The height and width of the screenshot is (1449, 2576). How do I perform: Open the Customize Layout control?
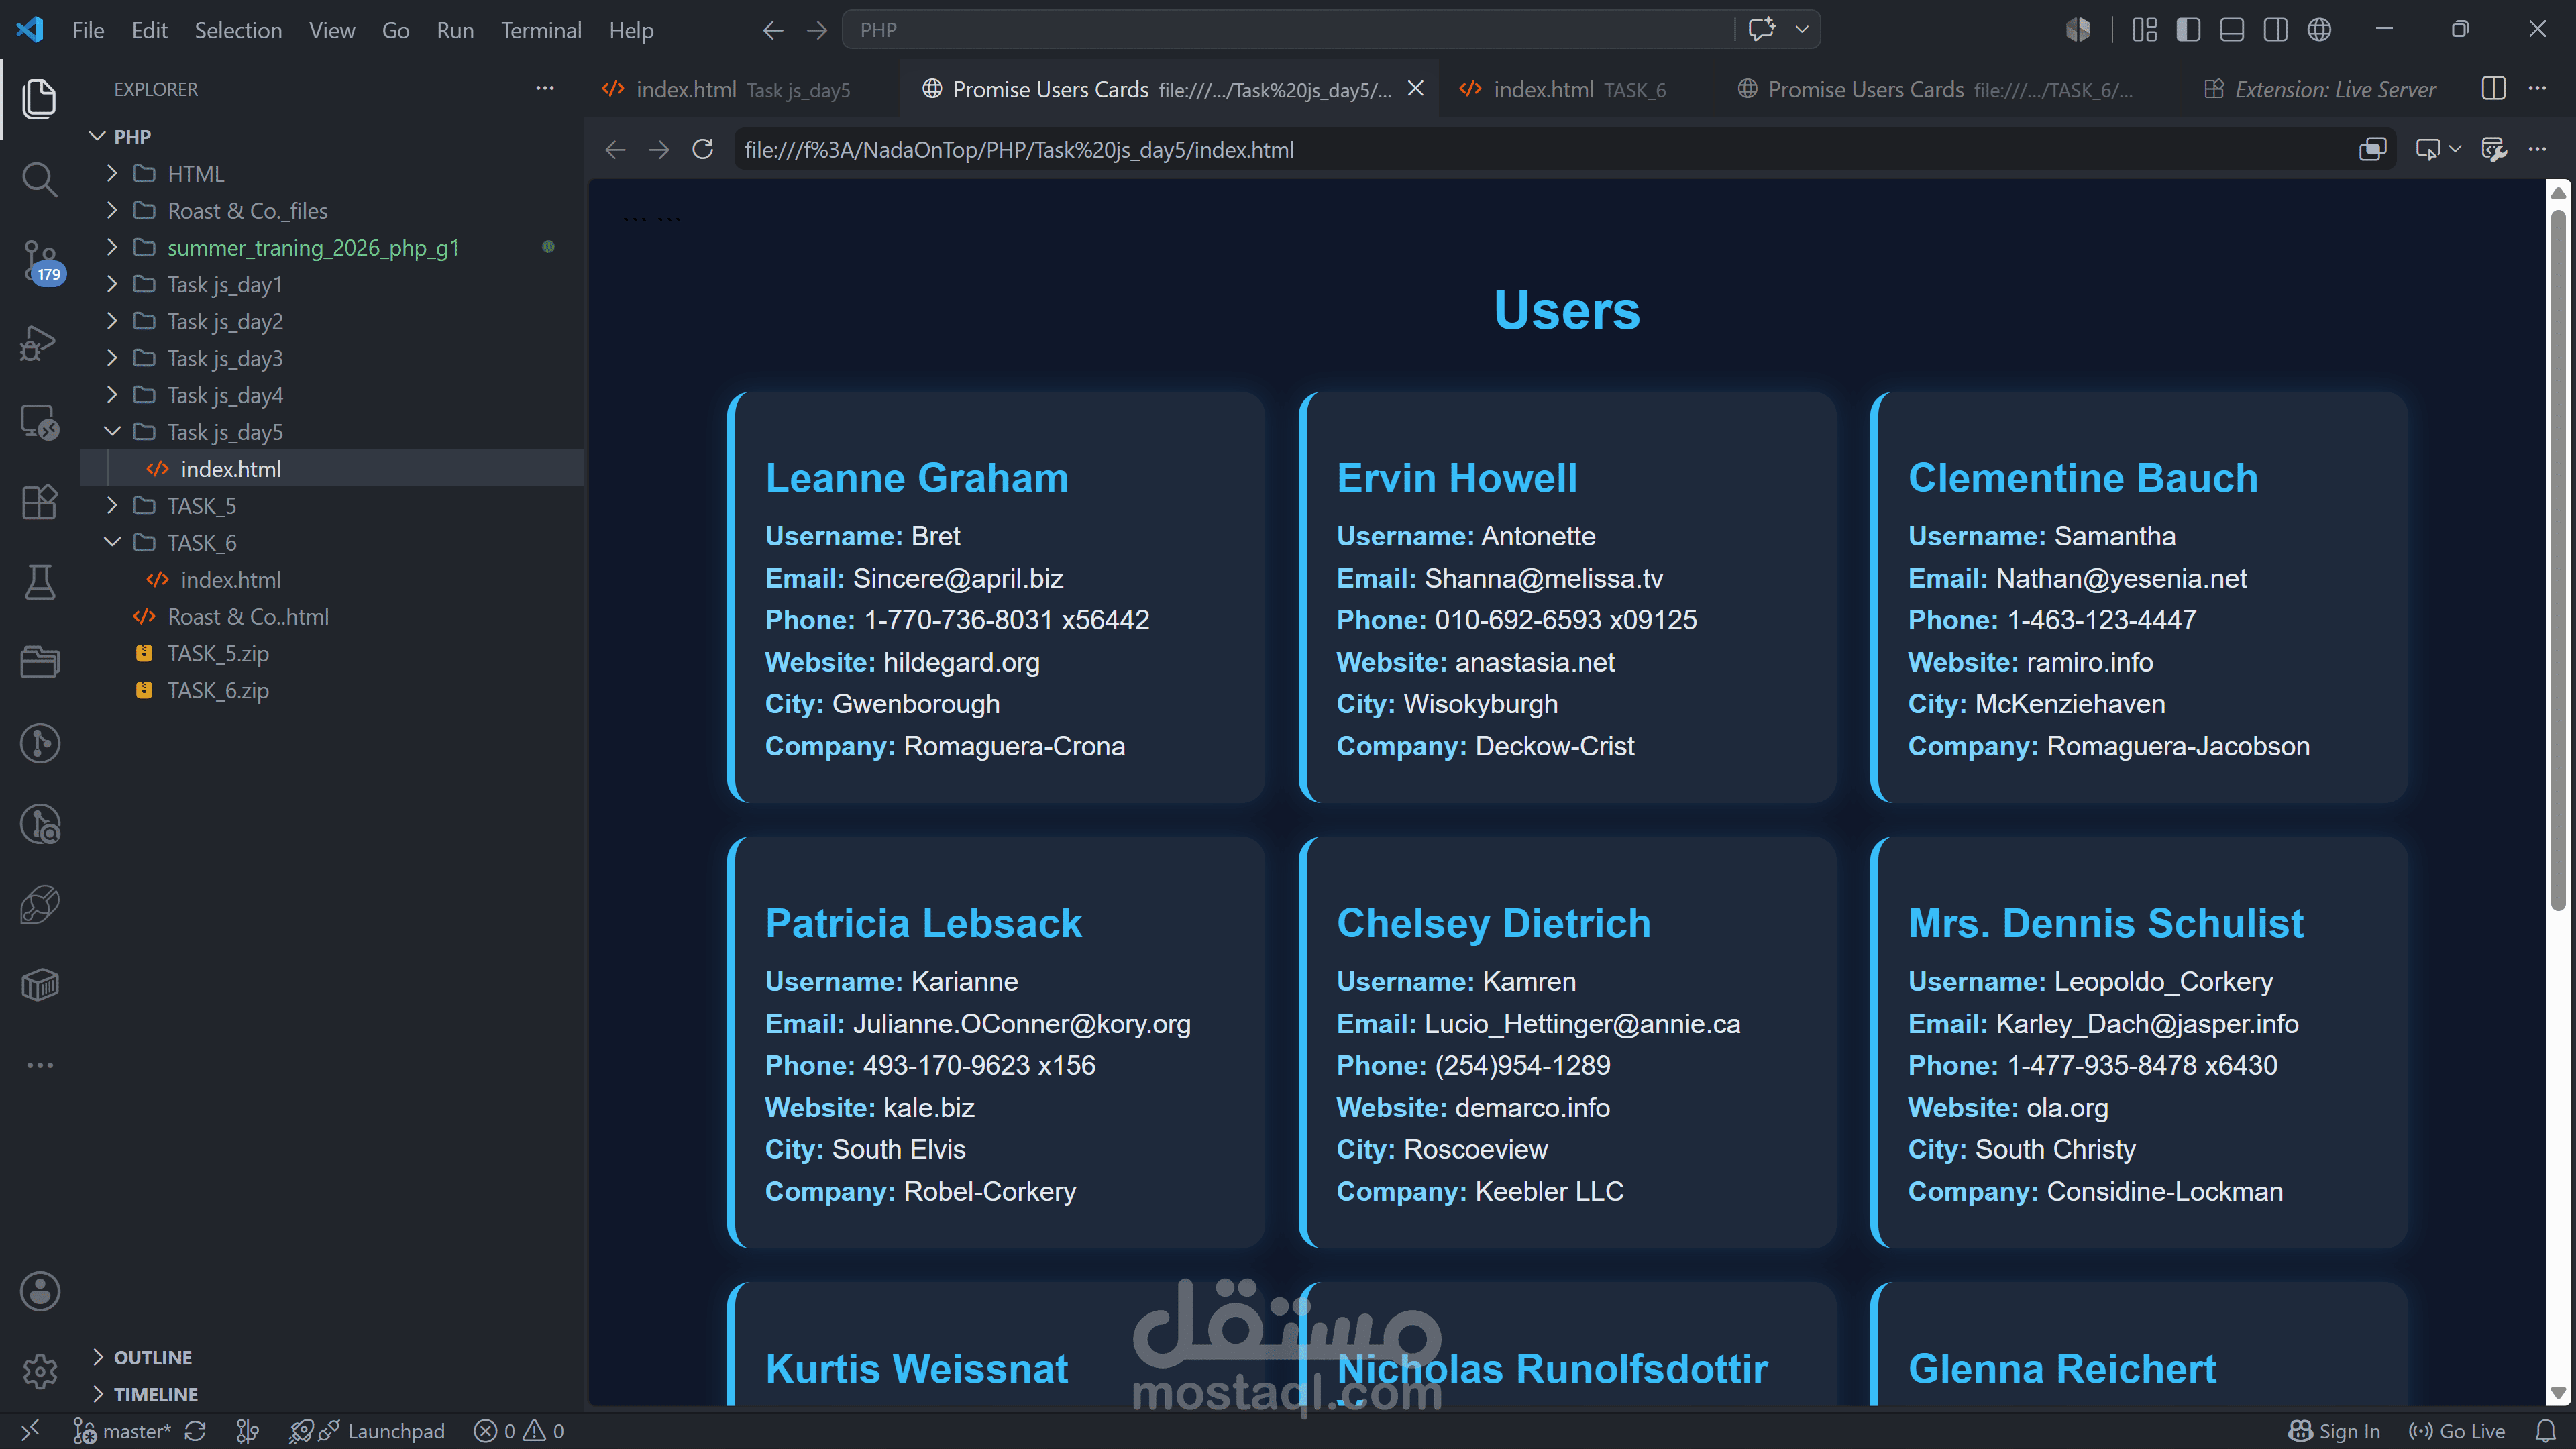2144,30
